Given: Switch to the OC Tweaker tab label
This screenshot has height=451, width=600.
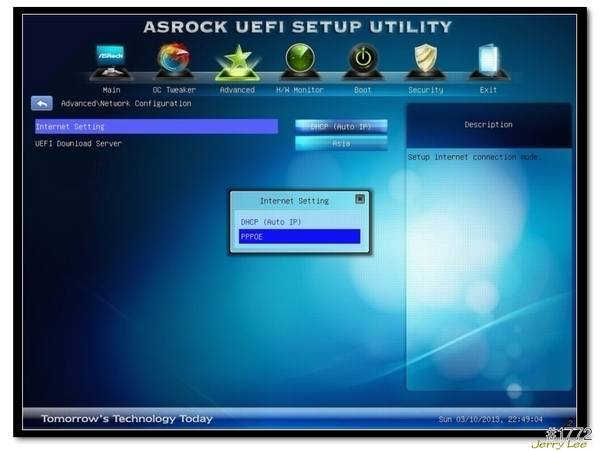Looking at the screenshot, I should [174, 90].
